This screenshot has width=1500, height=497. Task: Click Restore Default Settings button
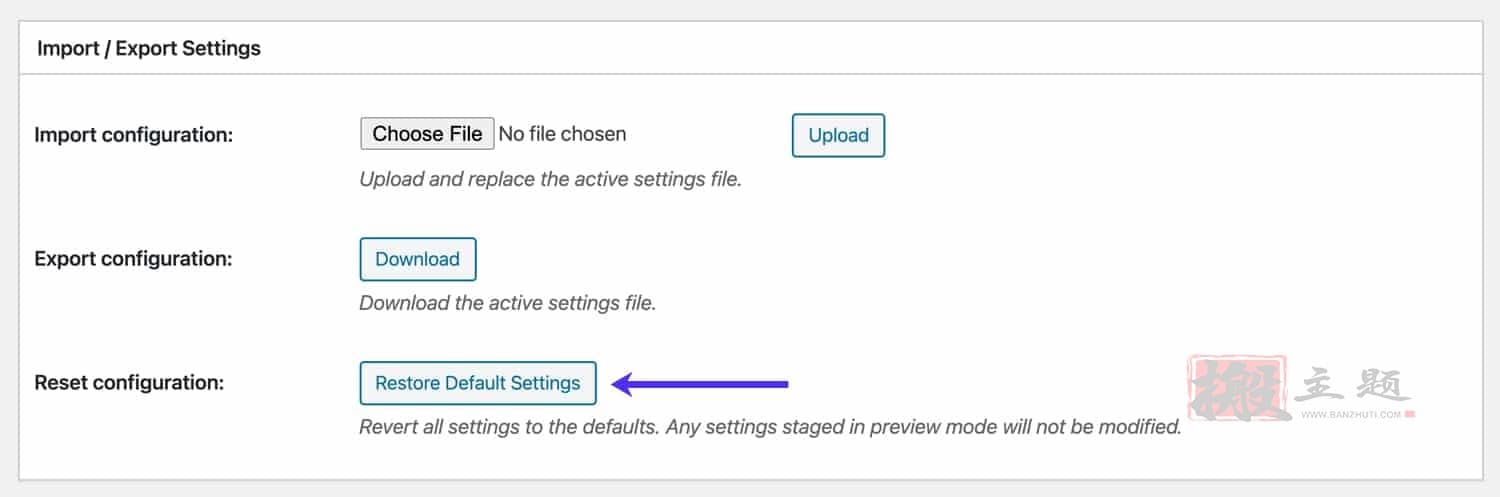pyautogui.click(x=477, y=383)
